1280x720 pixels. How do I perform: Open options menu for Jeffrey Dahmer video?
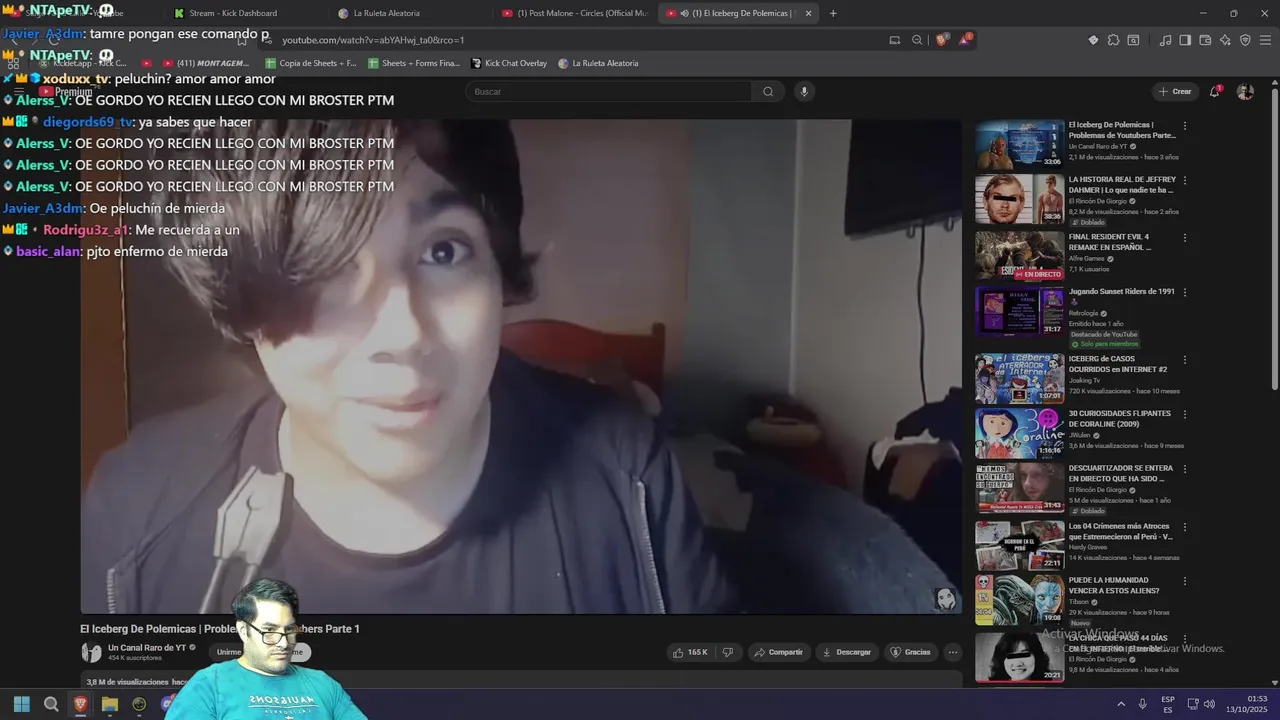1185,181
